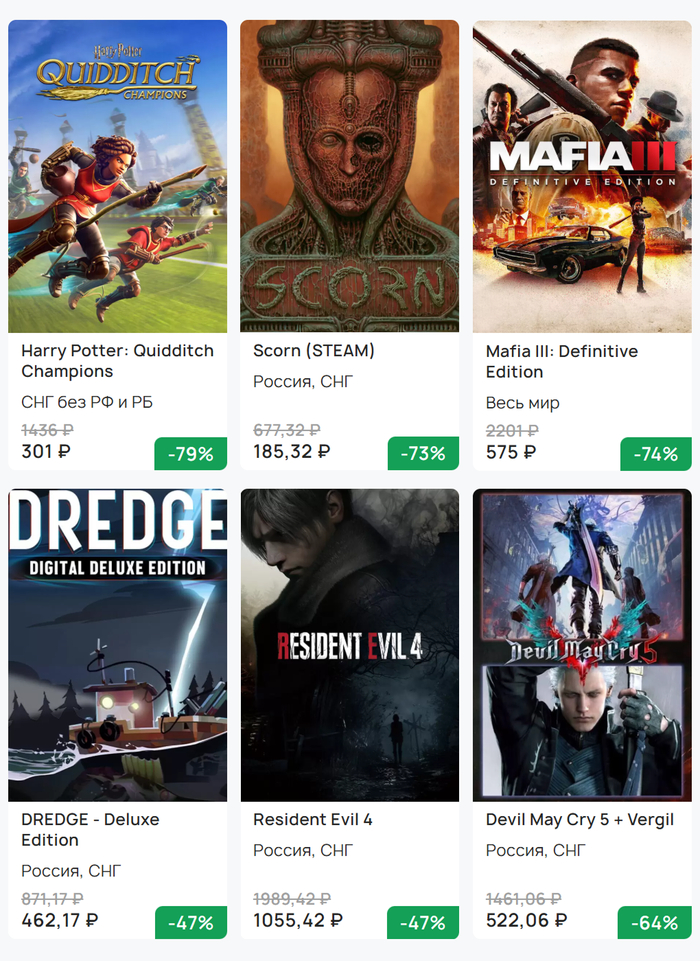
Task: Open the Mafia III: Definitive Edition title link
Action: tap(561, 361)
